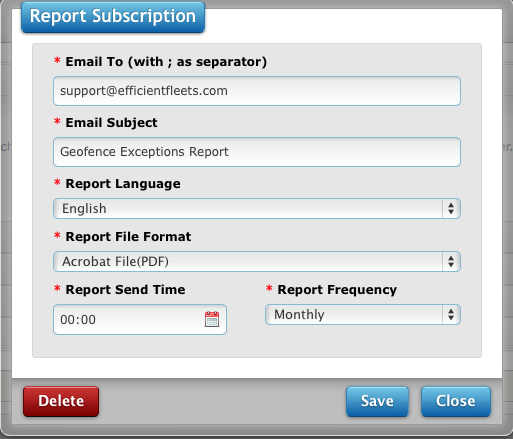Image resolution: width=513 pixels, height=439 pixels.
Task: Click the Report Frequency stepper arrows
Action: tap(451, 314)
